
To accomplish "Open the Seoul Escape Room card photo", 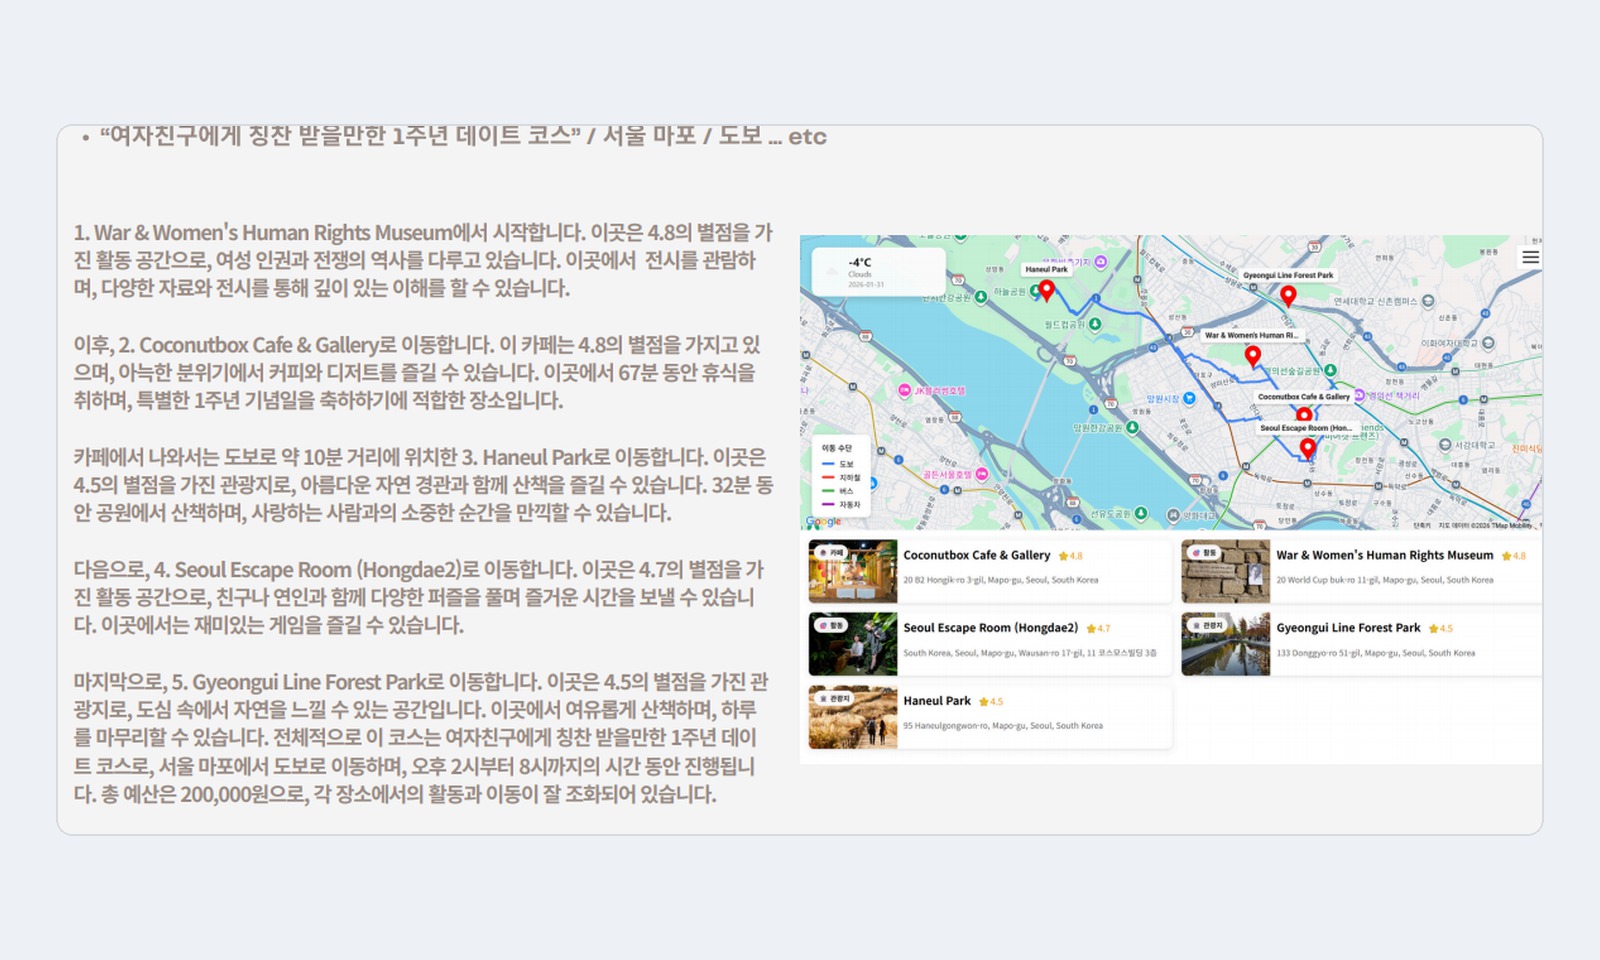I will [x=853, y=645].
